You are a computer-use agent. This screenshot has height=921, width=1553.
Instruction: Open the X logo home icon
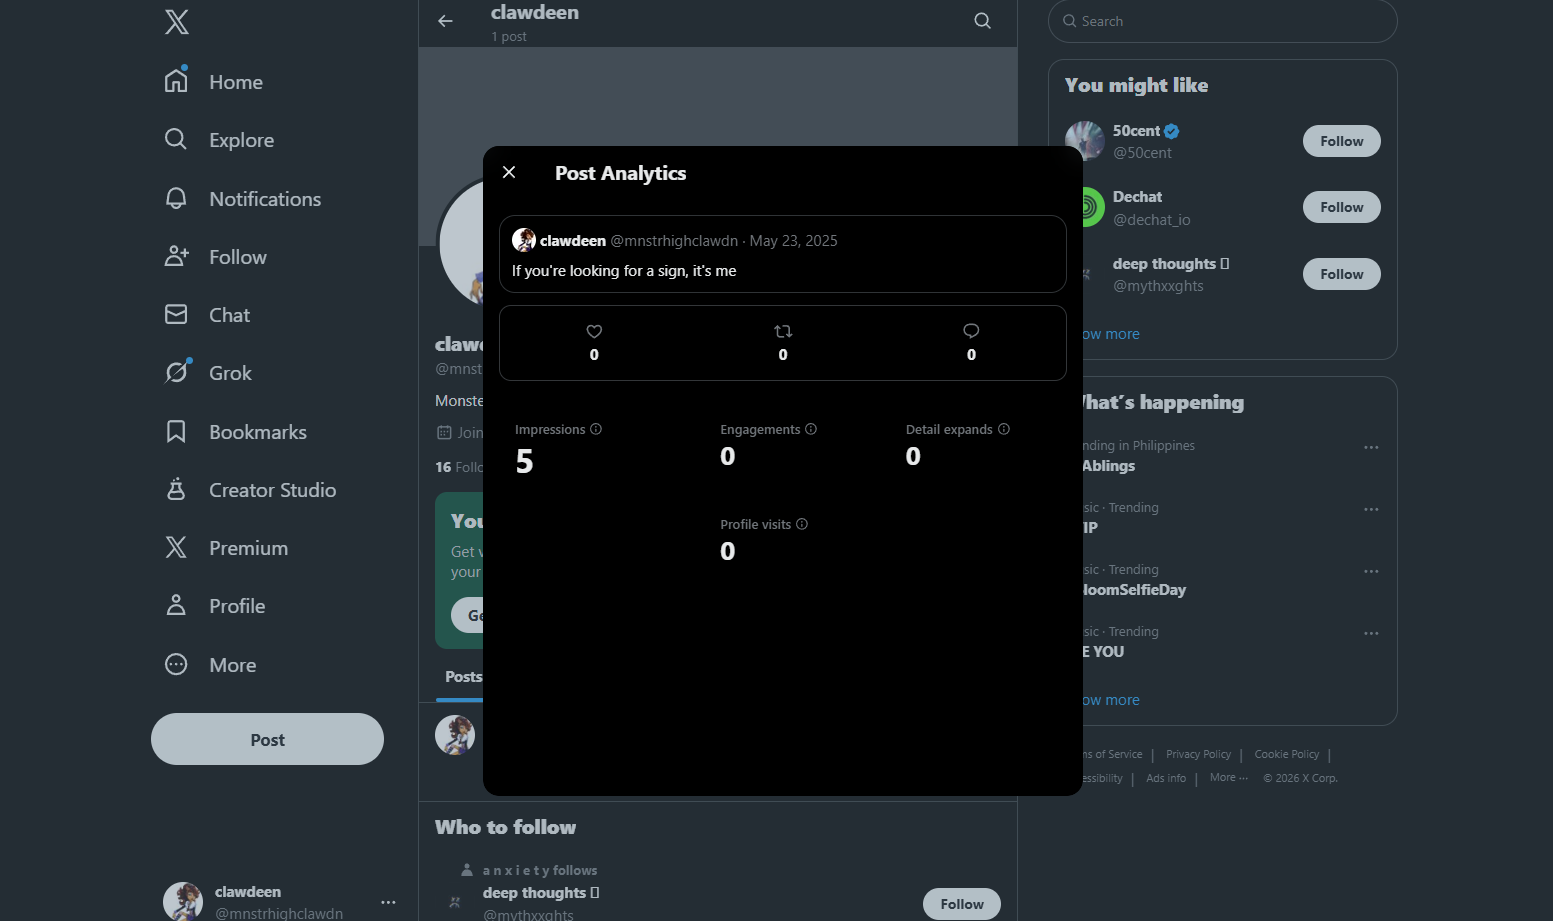coord(177,22)
